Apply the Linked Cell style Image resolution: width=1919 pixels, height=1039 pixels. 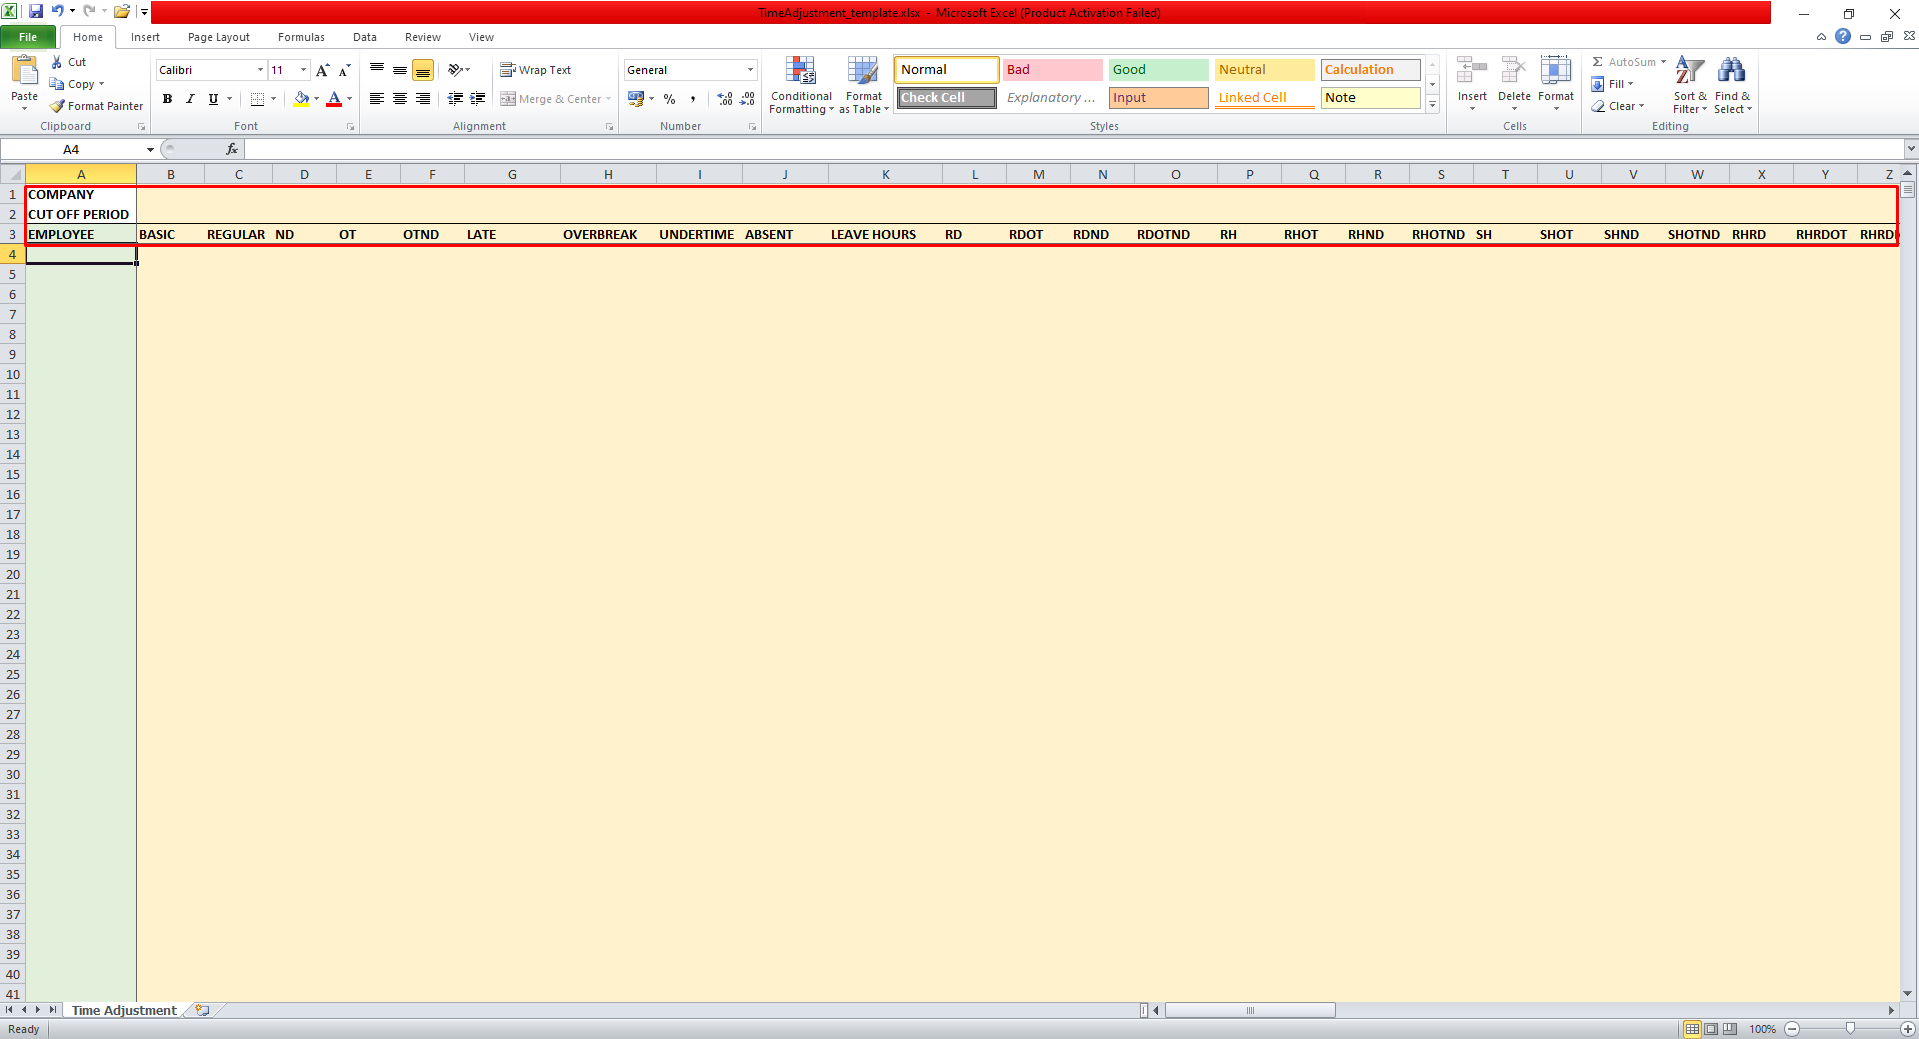coord(1264,98)
